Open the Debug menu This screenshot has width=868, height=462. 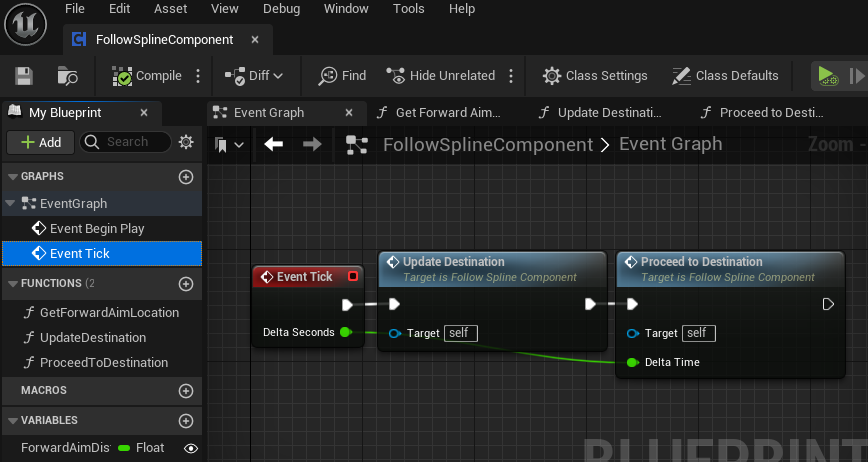tap(281, 9)
